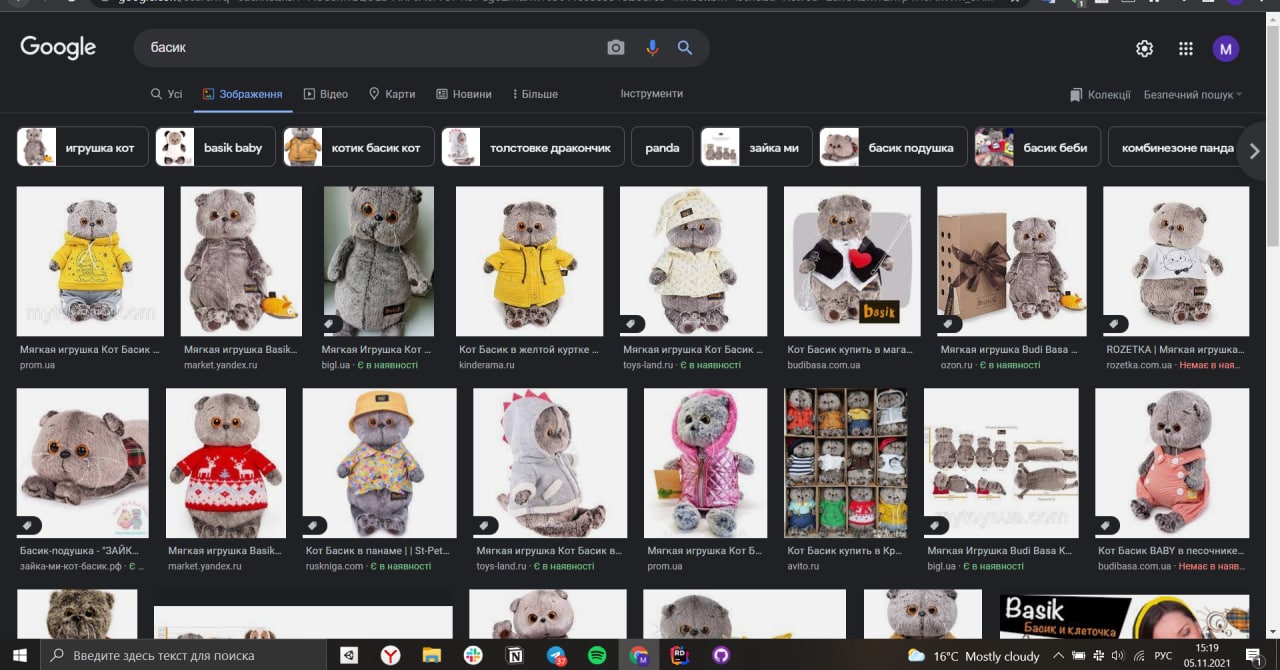
Task: Filter by 'panda' chip
Action: coord(662,147)
